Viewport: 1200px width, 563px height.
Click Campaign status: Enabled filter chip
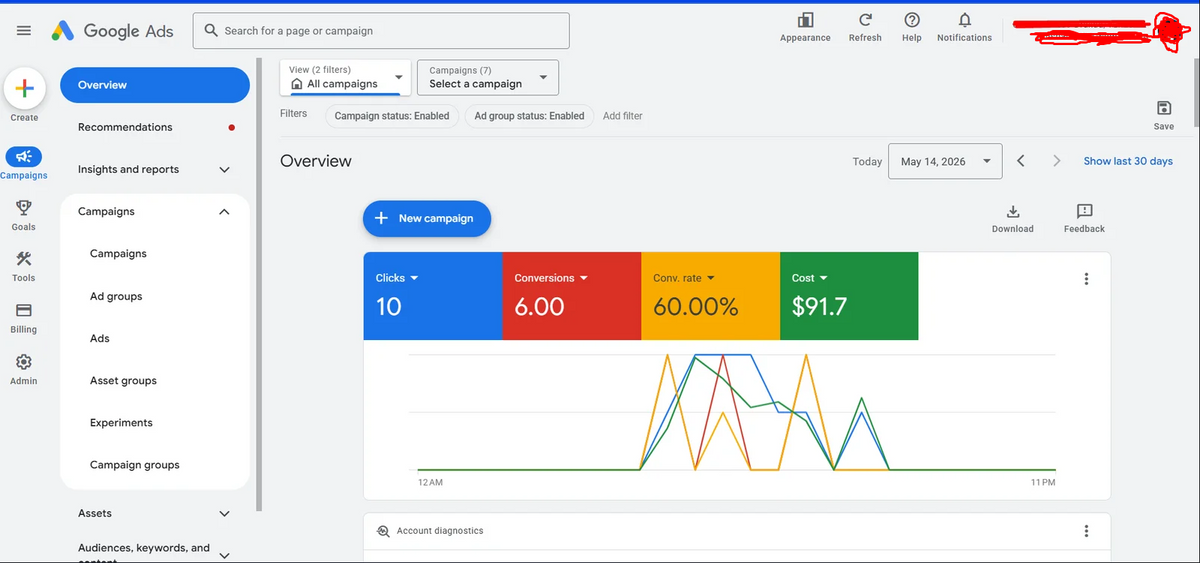tap(392, 116)
